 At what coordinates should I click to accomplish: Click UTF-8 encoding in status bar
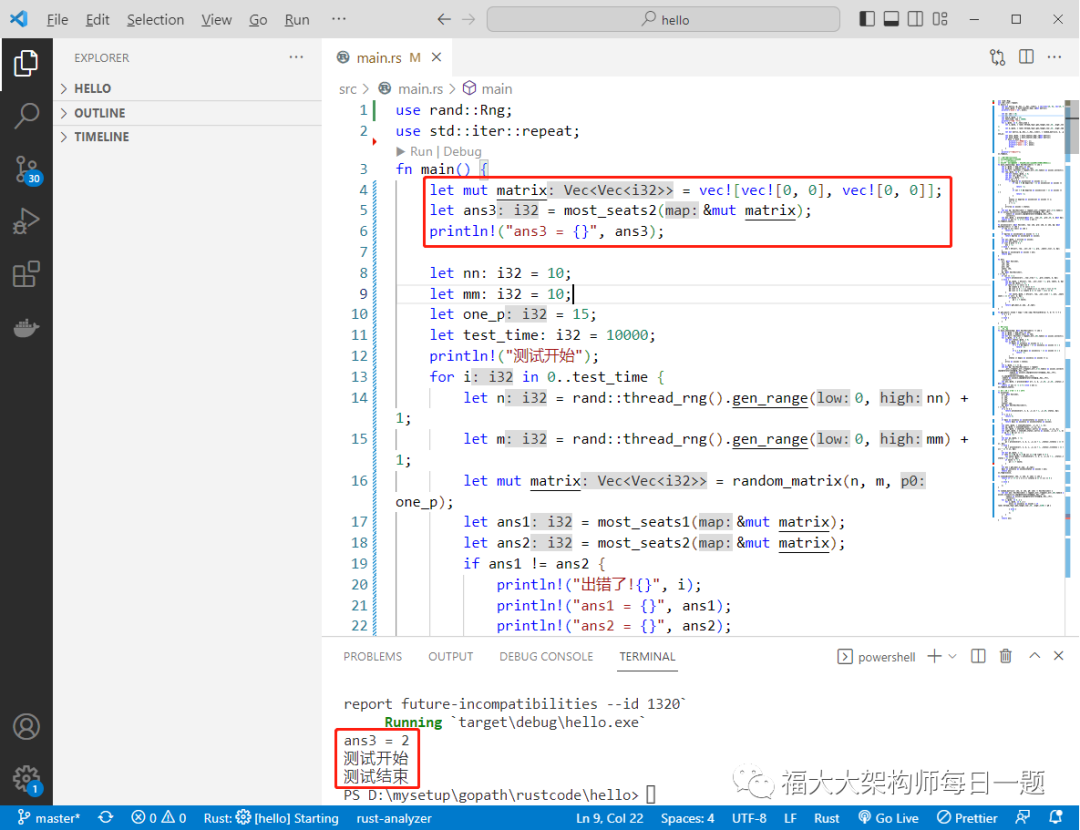click(749, 818)
